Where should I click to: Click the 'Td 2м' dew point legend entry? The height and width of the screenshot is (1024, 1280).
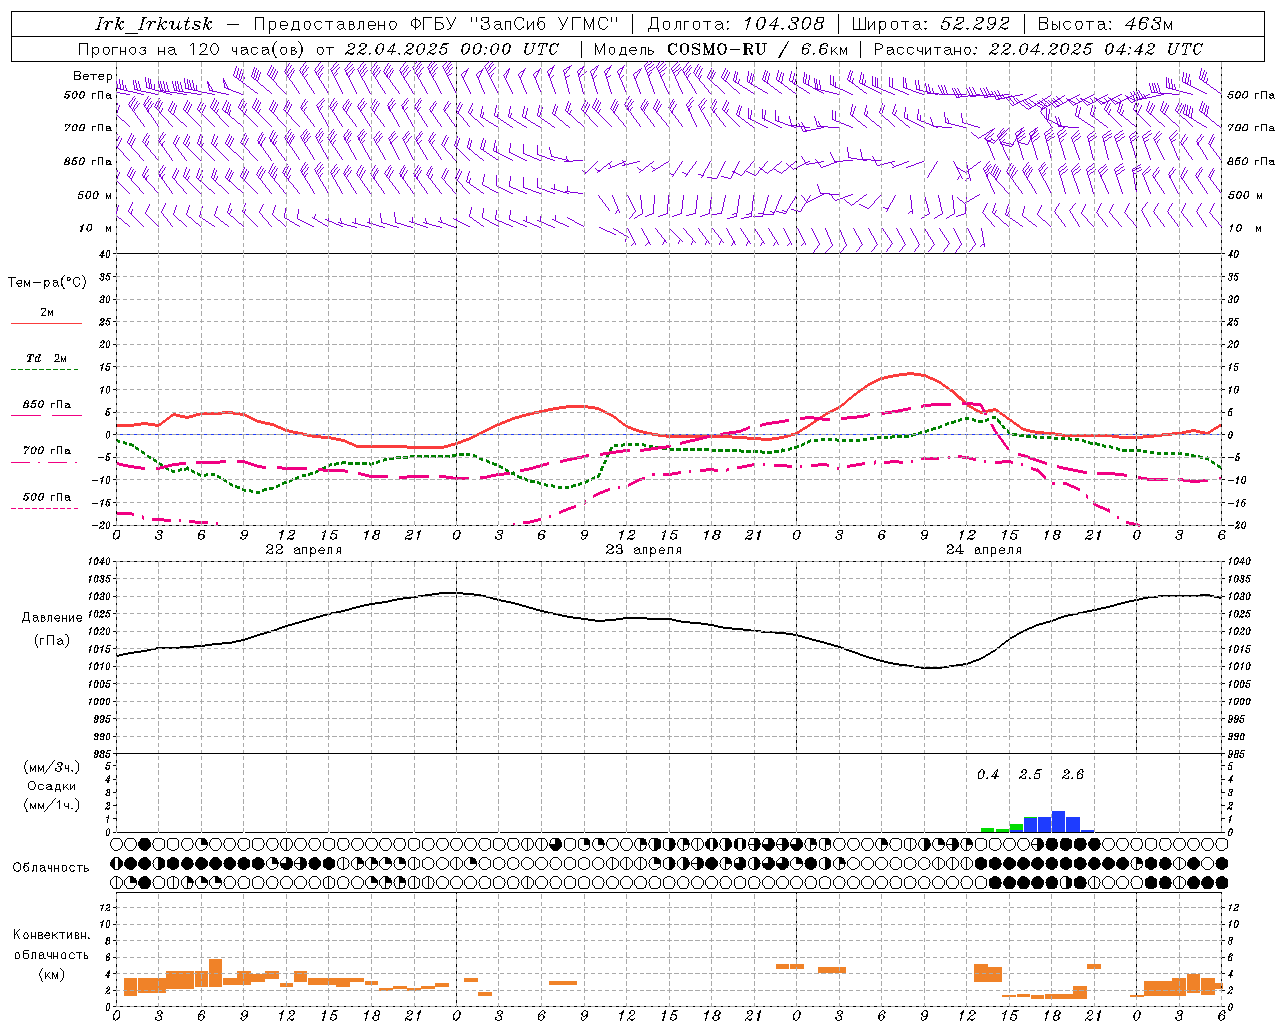click(46, 358)
